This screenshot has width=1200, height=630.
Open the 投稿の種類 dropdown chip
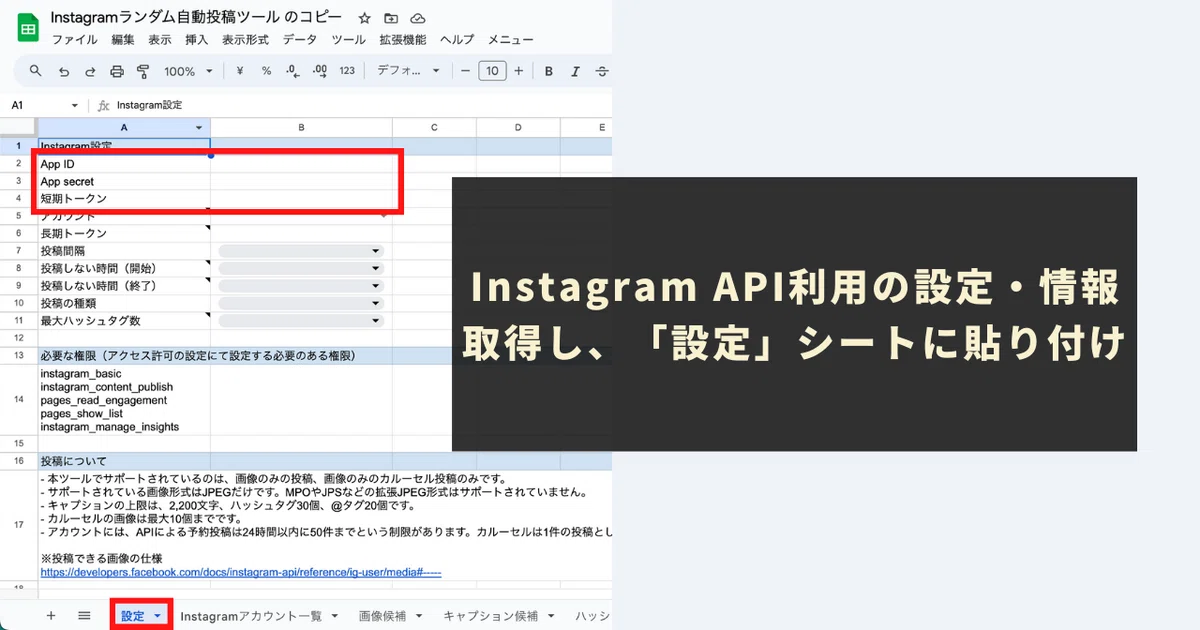coord(301,303)
